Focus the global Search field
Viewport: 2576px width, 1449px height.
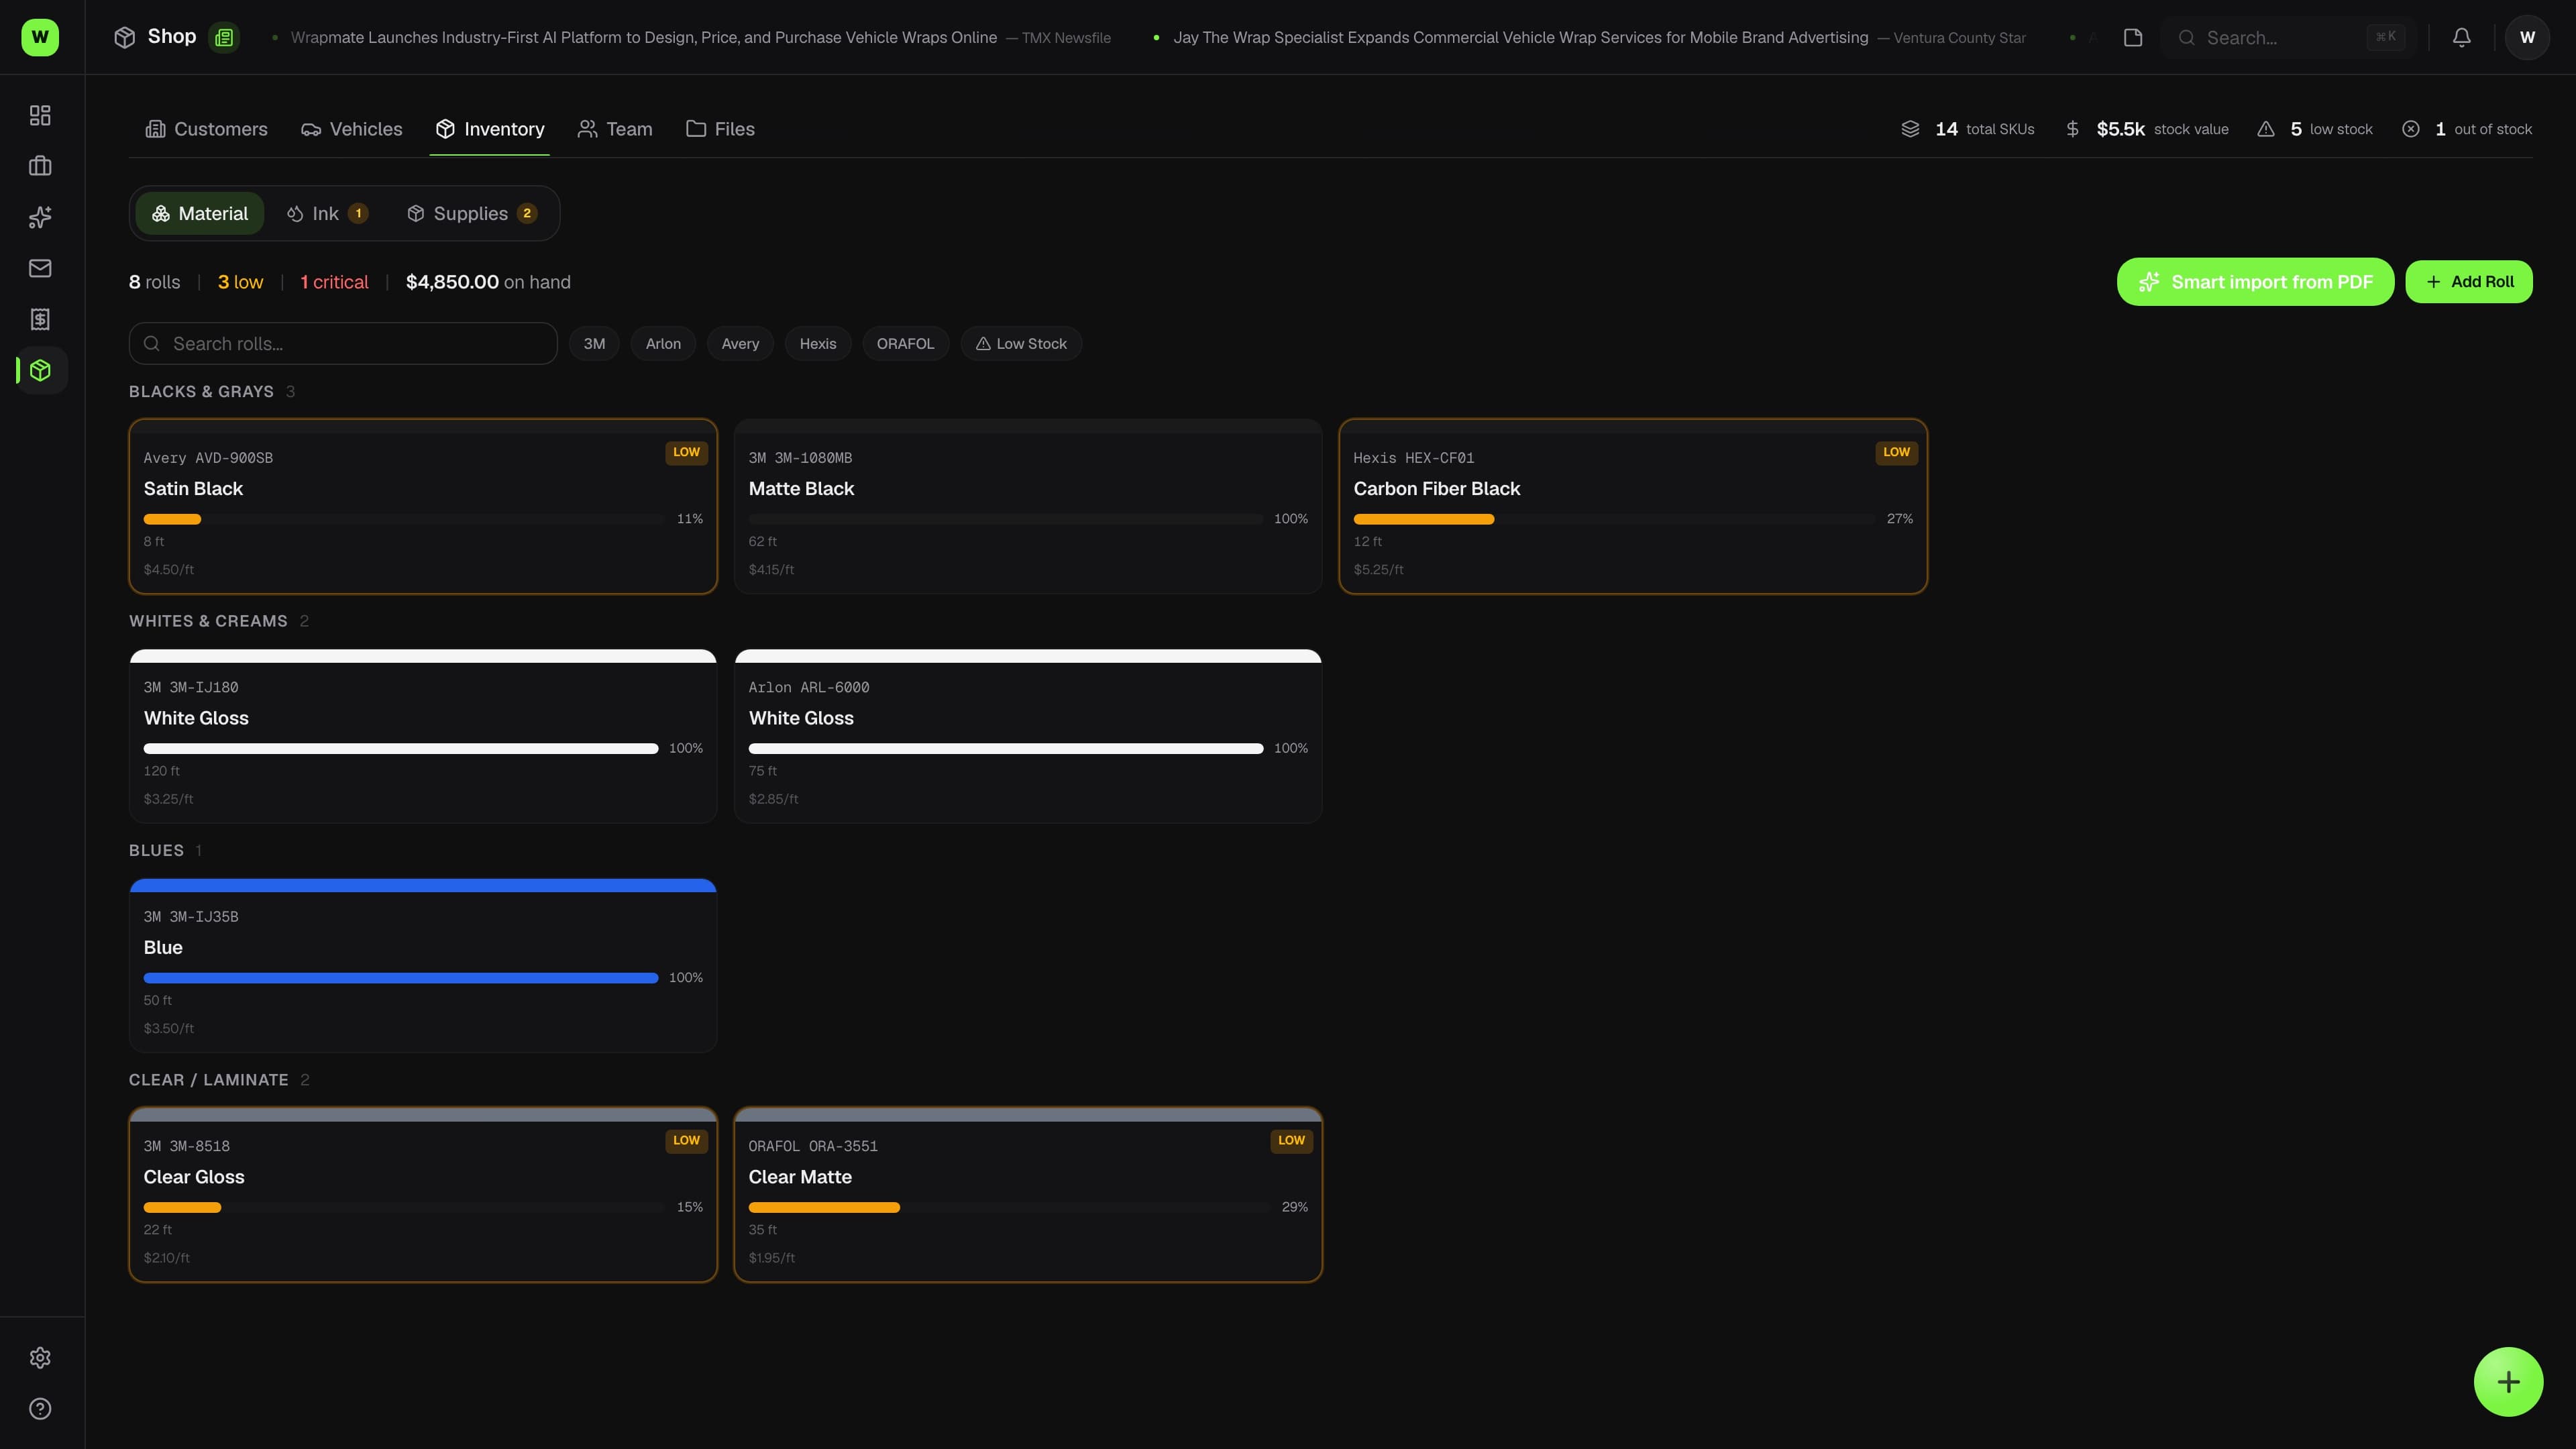pos(2288,37)
